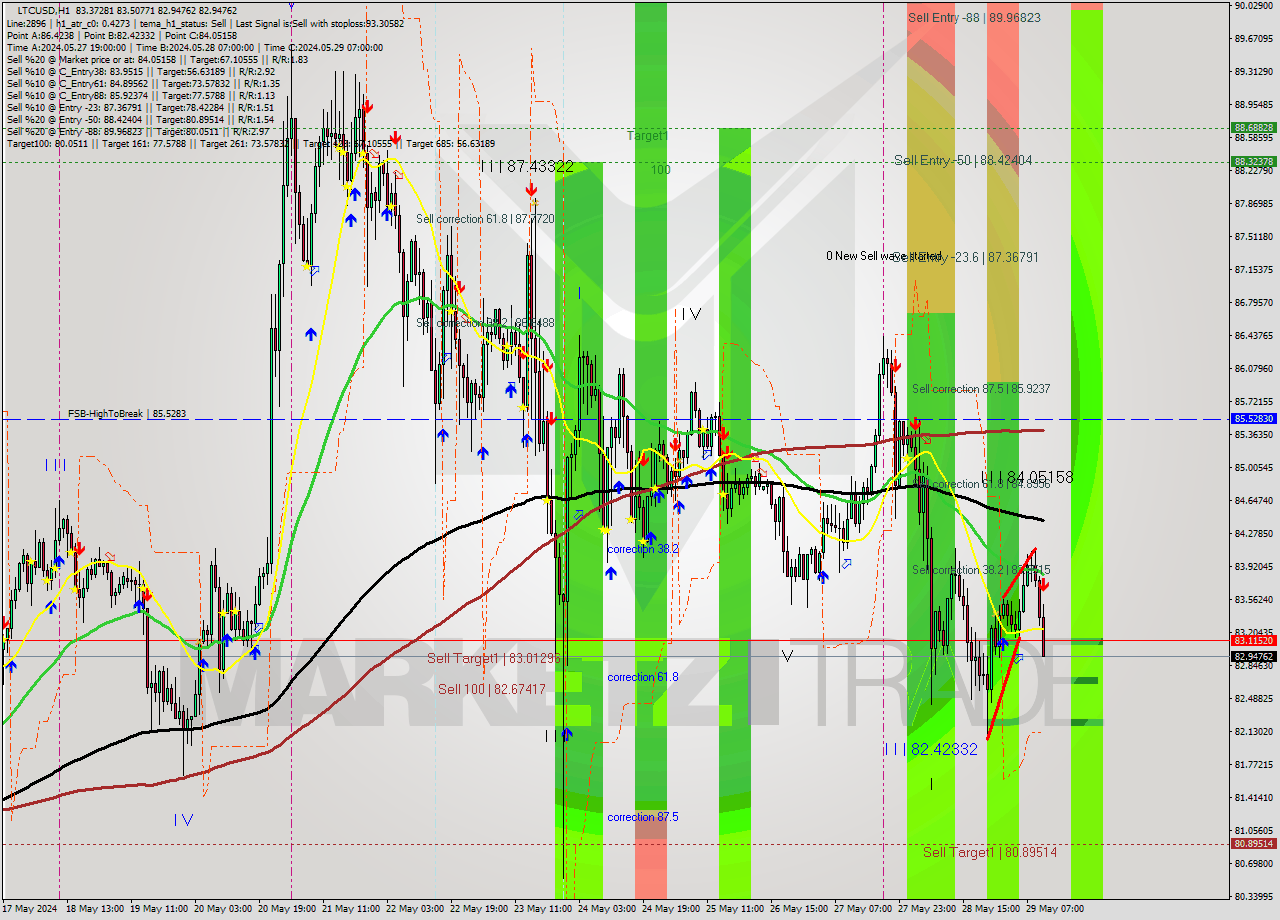Click '23 May 11:00' on the time axis
This screenshot has width=1280, height=920.
pyautogui.click(x=543, y=910)
